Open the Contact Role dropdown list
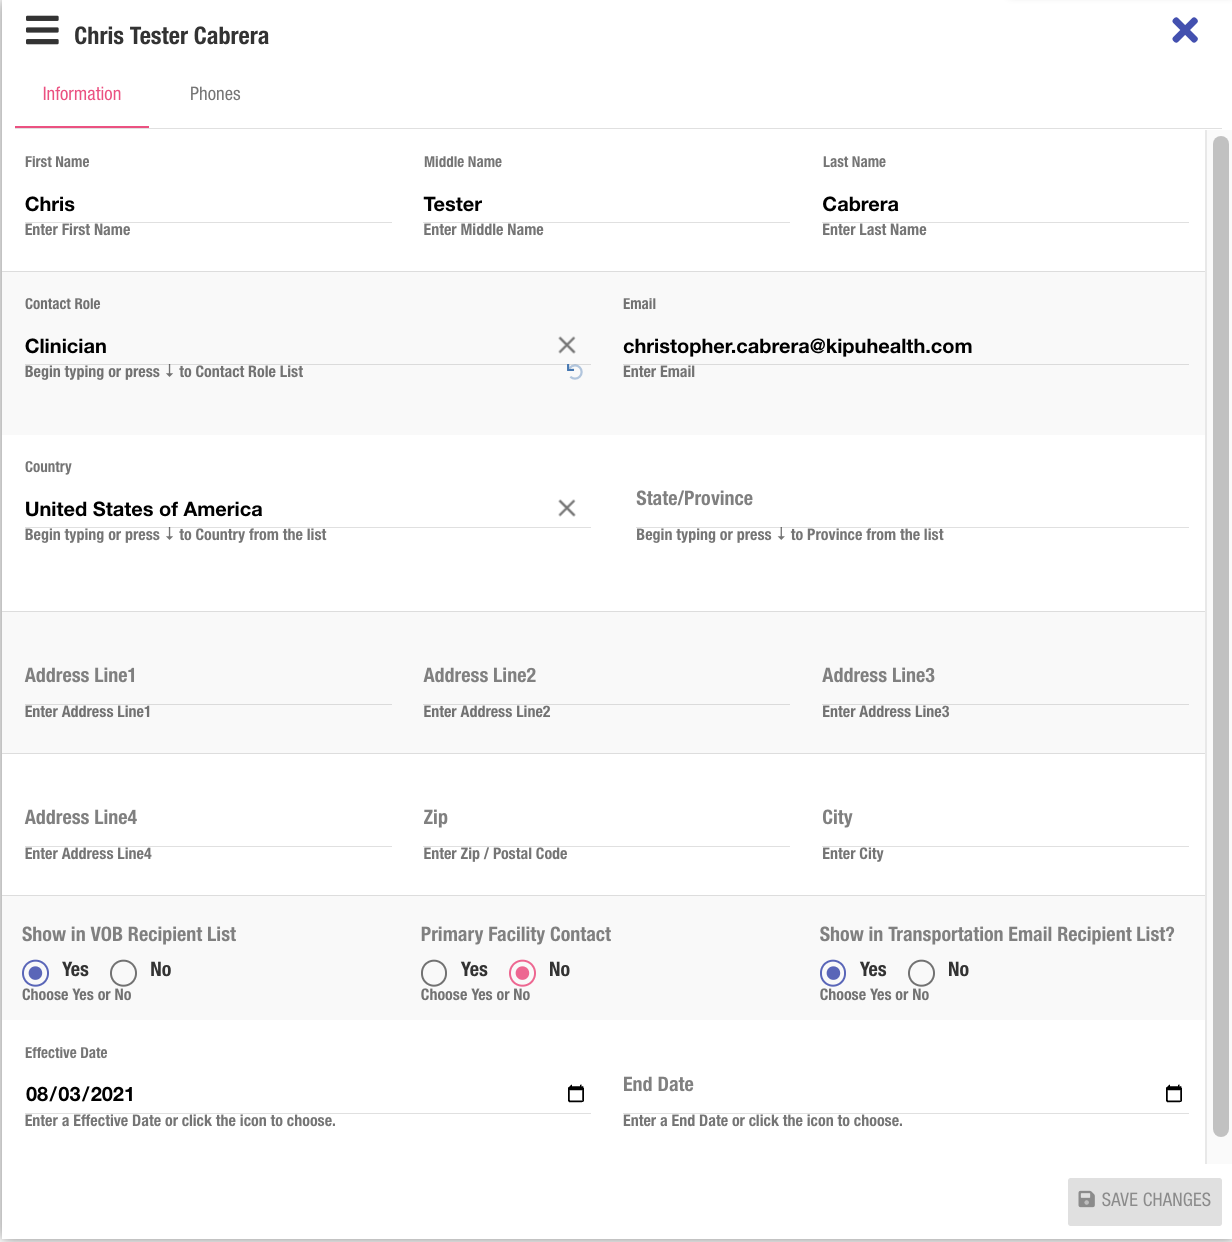Viewport: 1232px width, 1242px height. pos(280,346)
